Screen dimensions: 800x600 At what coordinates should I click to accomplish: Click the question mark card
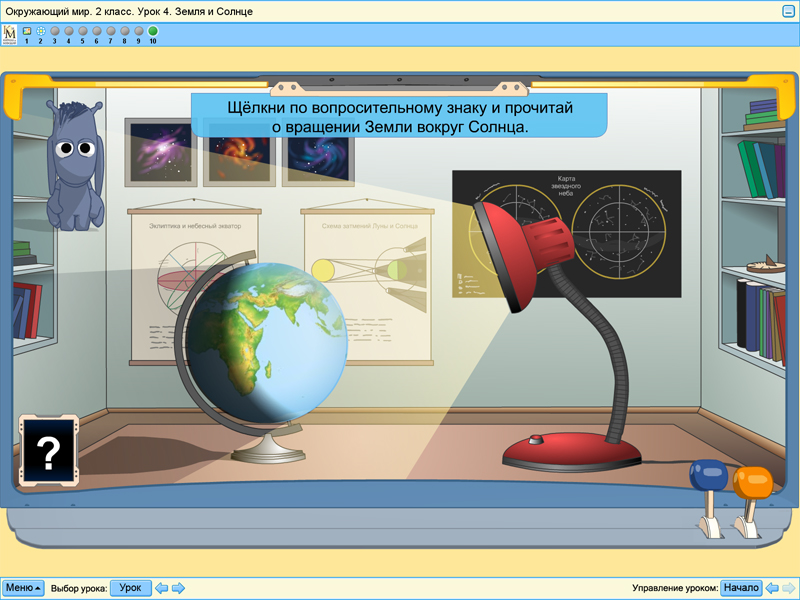point(48,453)
